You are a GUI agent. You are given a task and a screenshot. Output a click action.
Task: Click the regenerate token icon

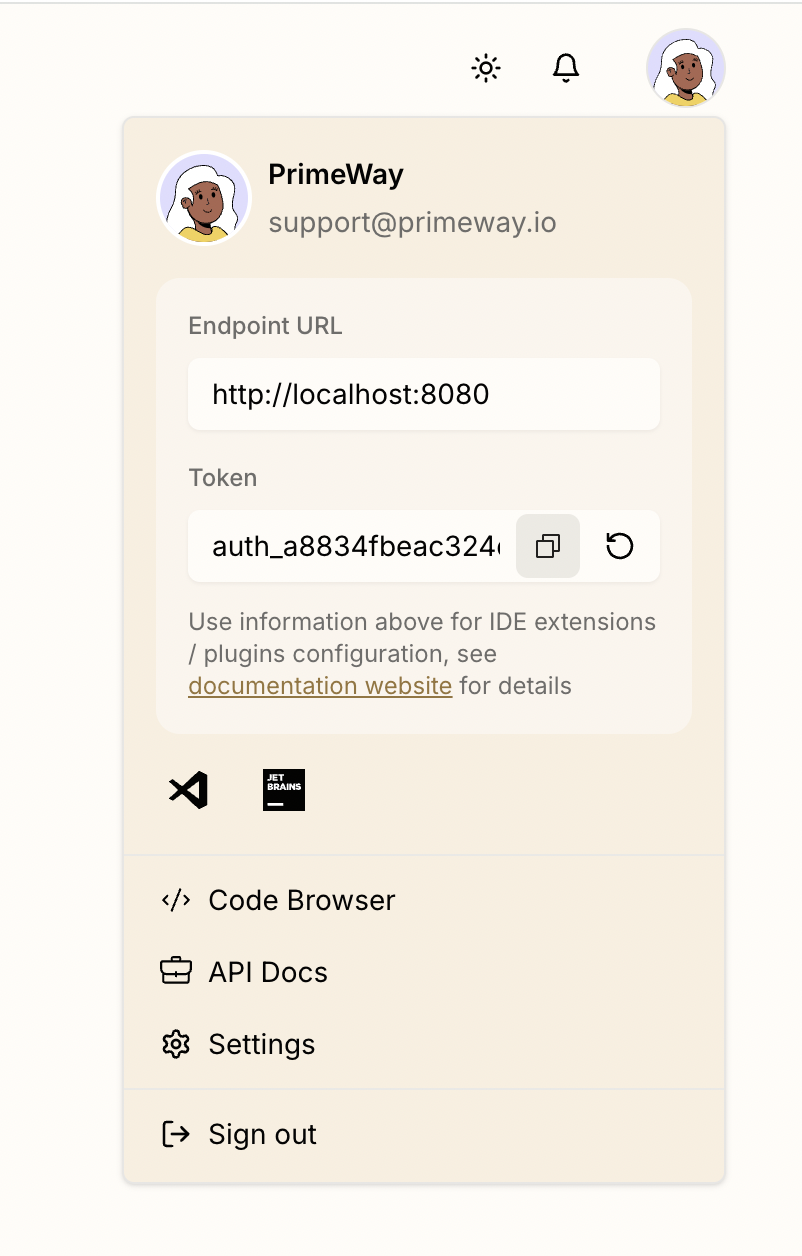click(x=620, y=546)
